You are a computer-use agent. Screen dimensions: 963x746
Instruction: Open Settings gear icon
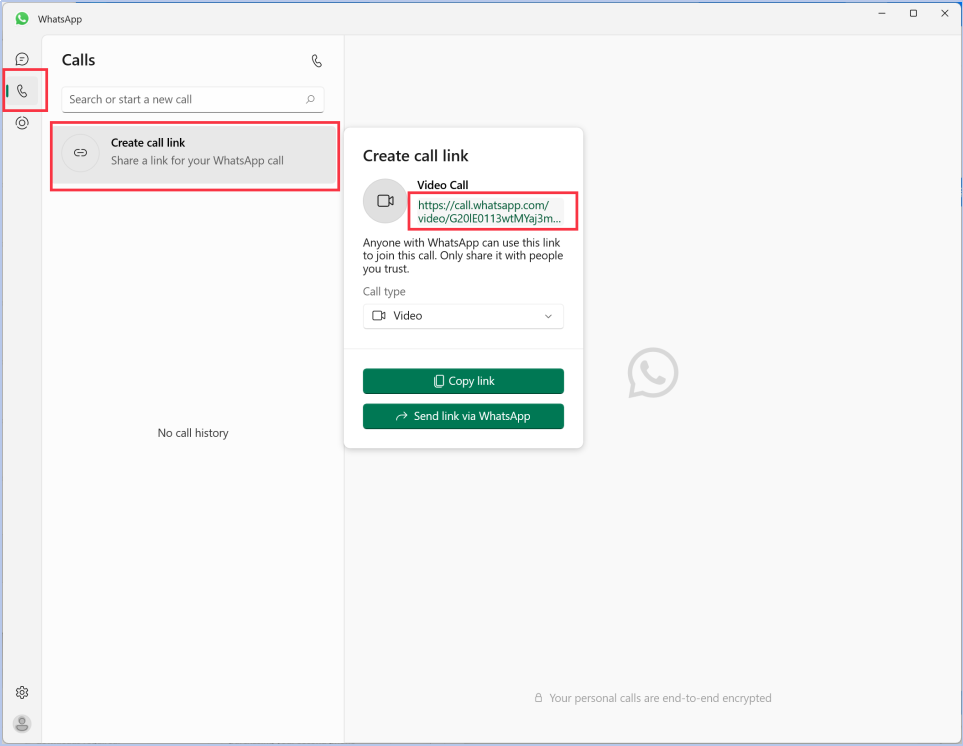(x=22, y=692)
